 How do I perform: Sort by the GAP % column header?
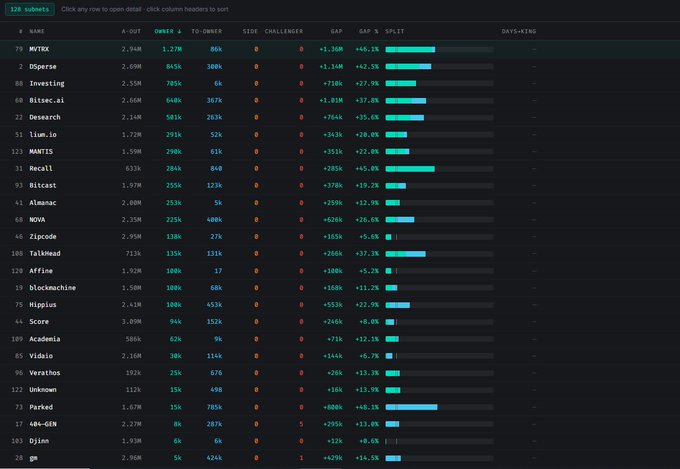(x=369, y=31)
